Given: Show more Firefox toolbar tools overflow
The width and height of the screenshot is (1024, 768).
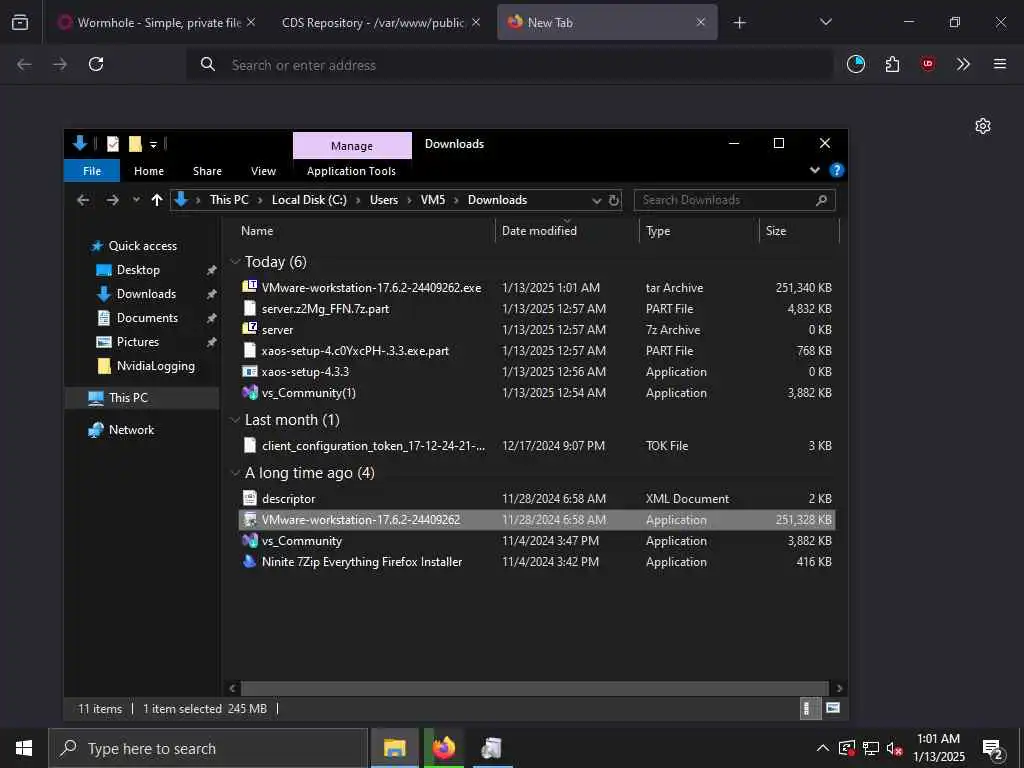Looking at the screenshot, I should [963, 64].
